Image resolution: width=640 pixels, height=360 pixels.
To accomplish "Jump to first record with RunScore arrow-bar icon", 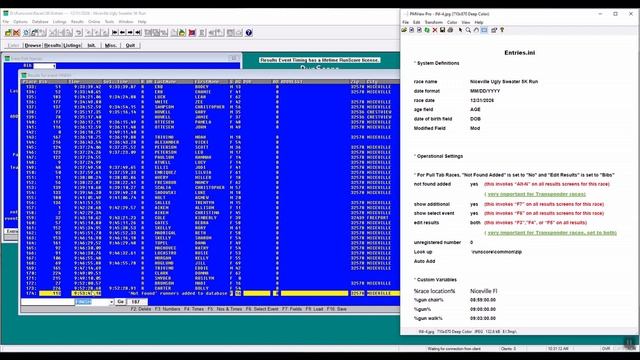I will (115, 33).
